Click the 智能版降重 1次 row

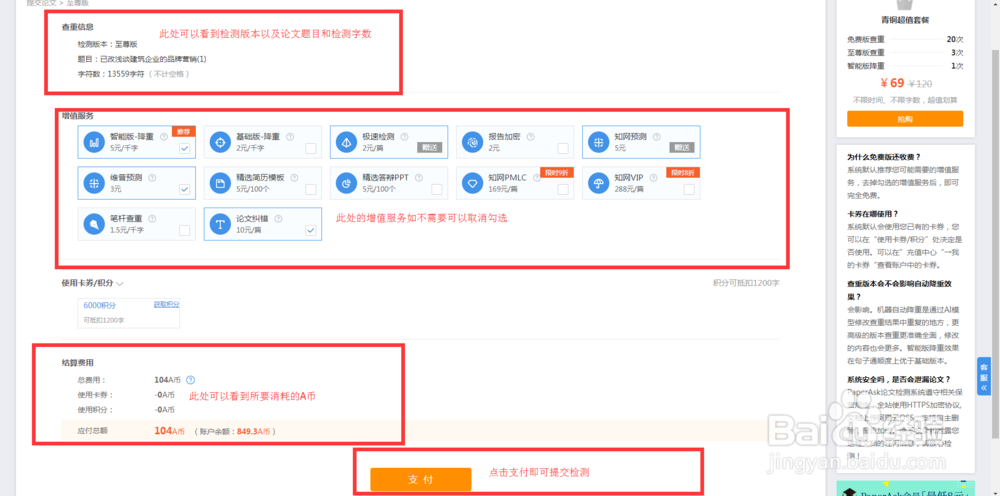point(905,66)
